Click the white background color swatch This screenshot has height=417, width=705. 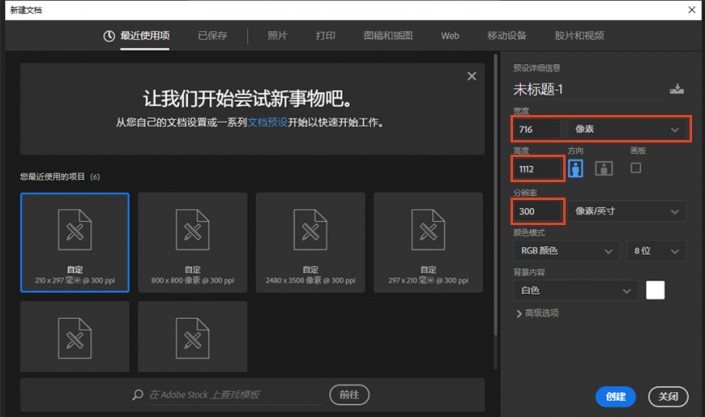655,290
